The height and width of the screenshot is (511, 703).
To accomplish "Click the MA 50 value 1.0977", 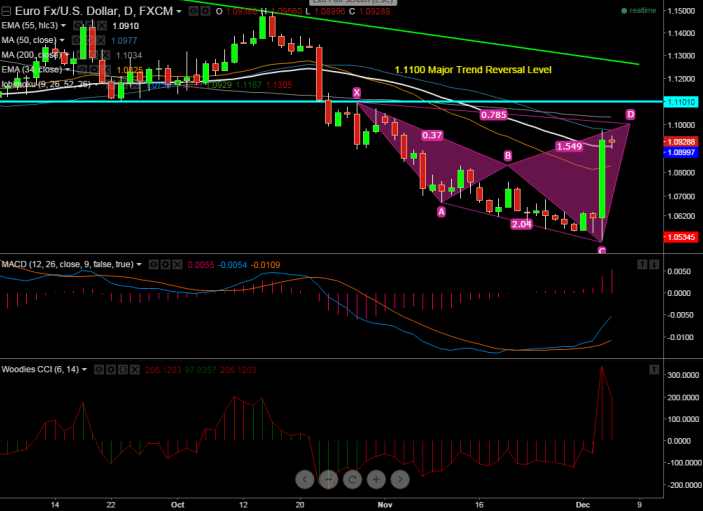I will 124,41.
